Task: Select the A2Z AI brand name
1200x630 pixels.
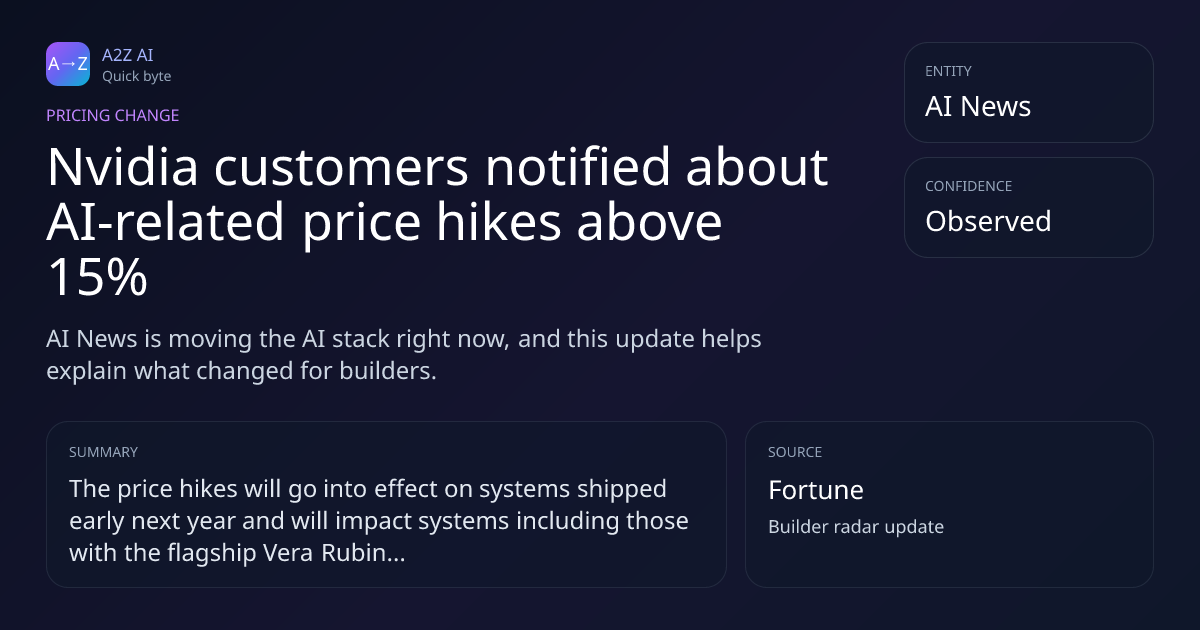Action: [x=128, y=55]
